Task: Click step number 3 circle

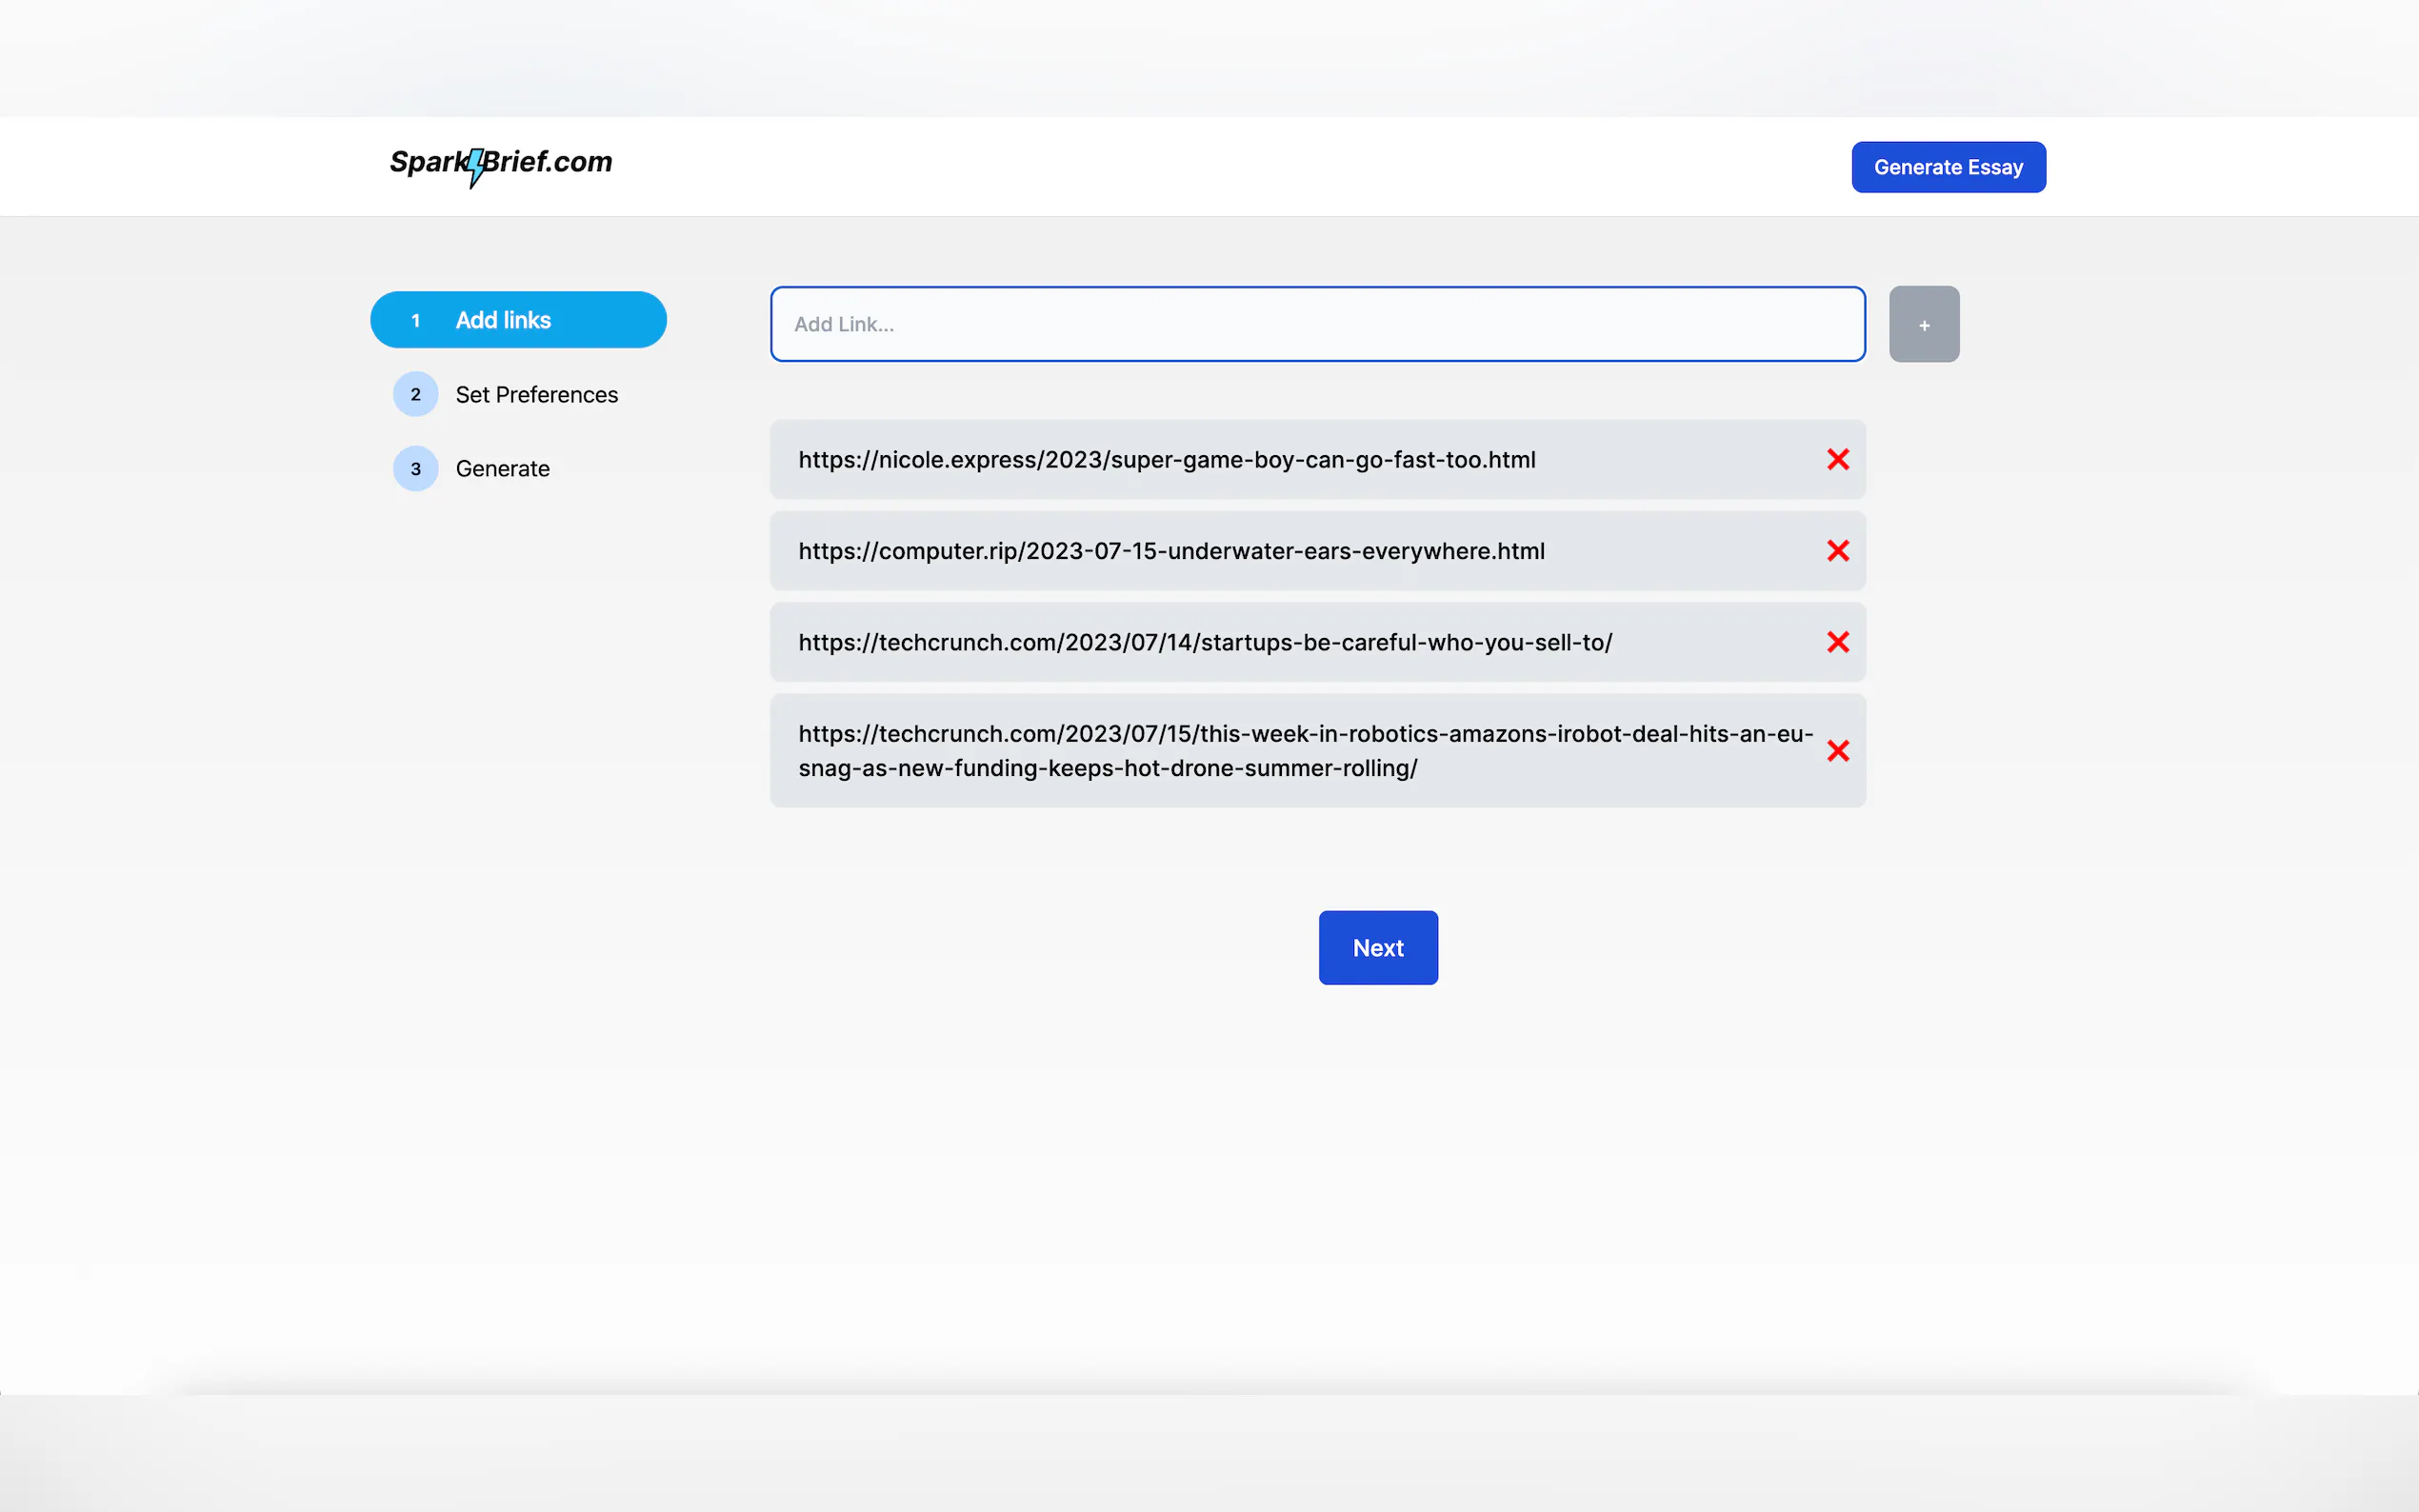Action: tap(416, 469)
